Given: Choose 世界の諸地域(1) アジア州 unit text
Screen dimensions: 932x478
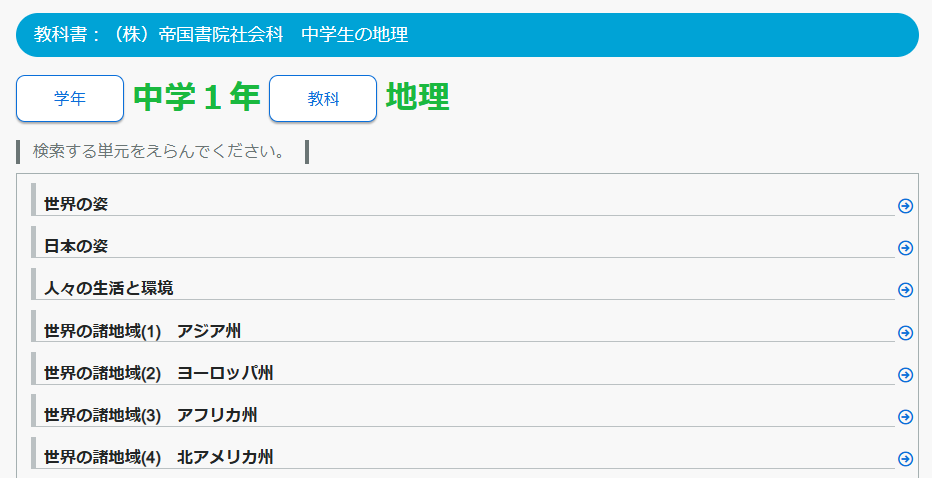Looking at the screenshot, I should 142,331.
